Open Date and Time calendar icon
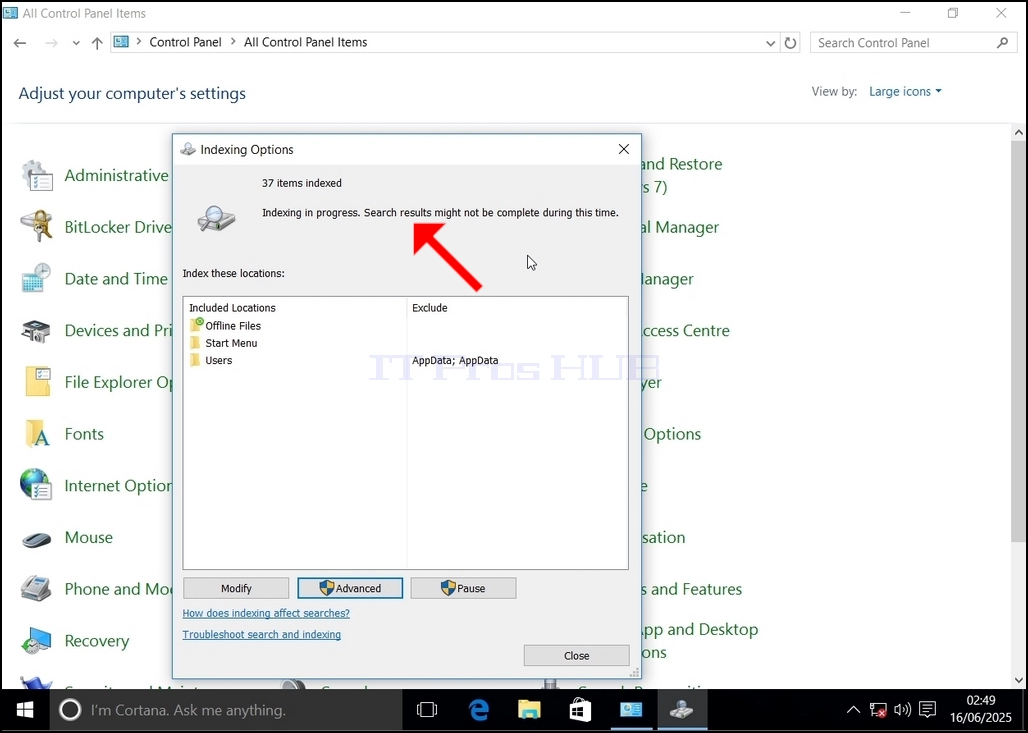The image size is (1028, 733). point(37,279)
